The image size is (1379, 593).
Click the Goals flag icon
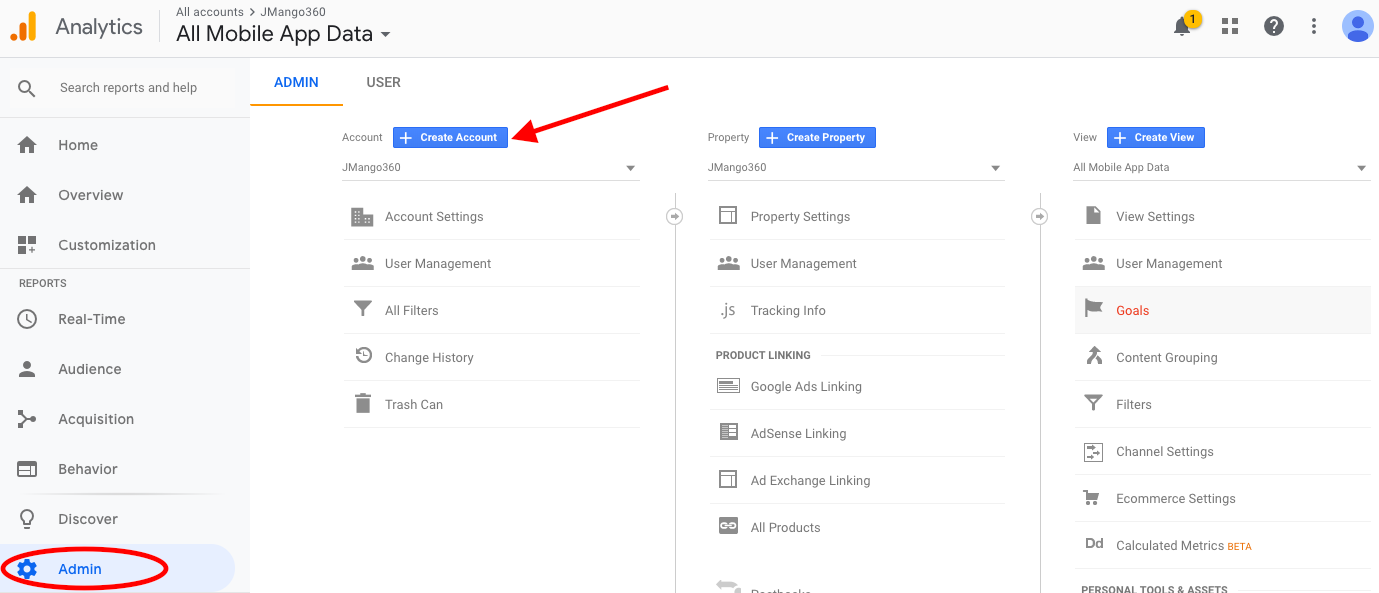[x=1094, y=310]
